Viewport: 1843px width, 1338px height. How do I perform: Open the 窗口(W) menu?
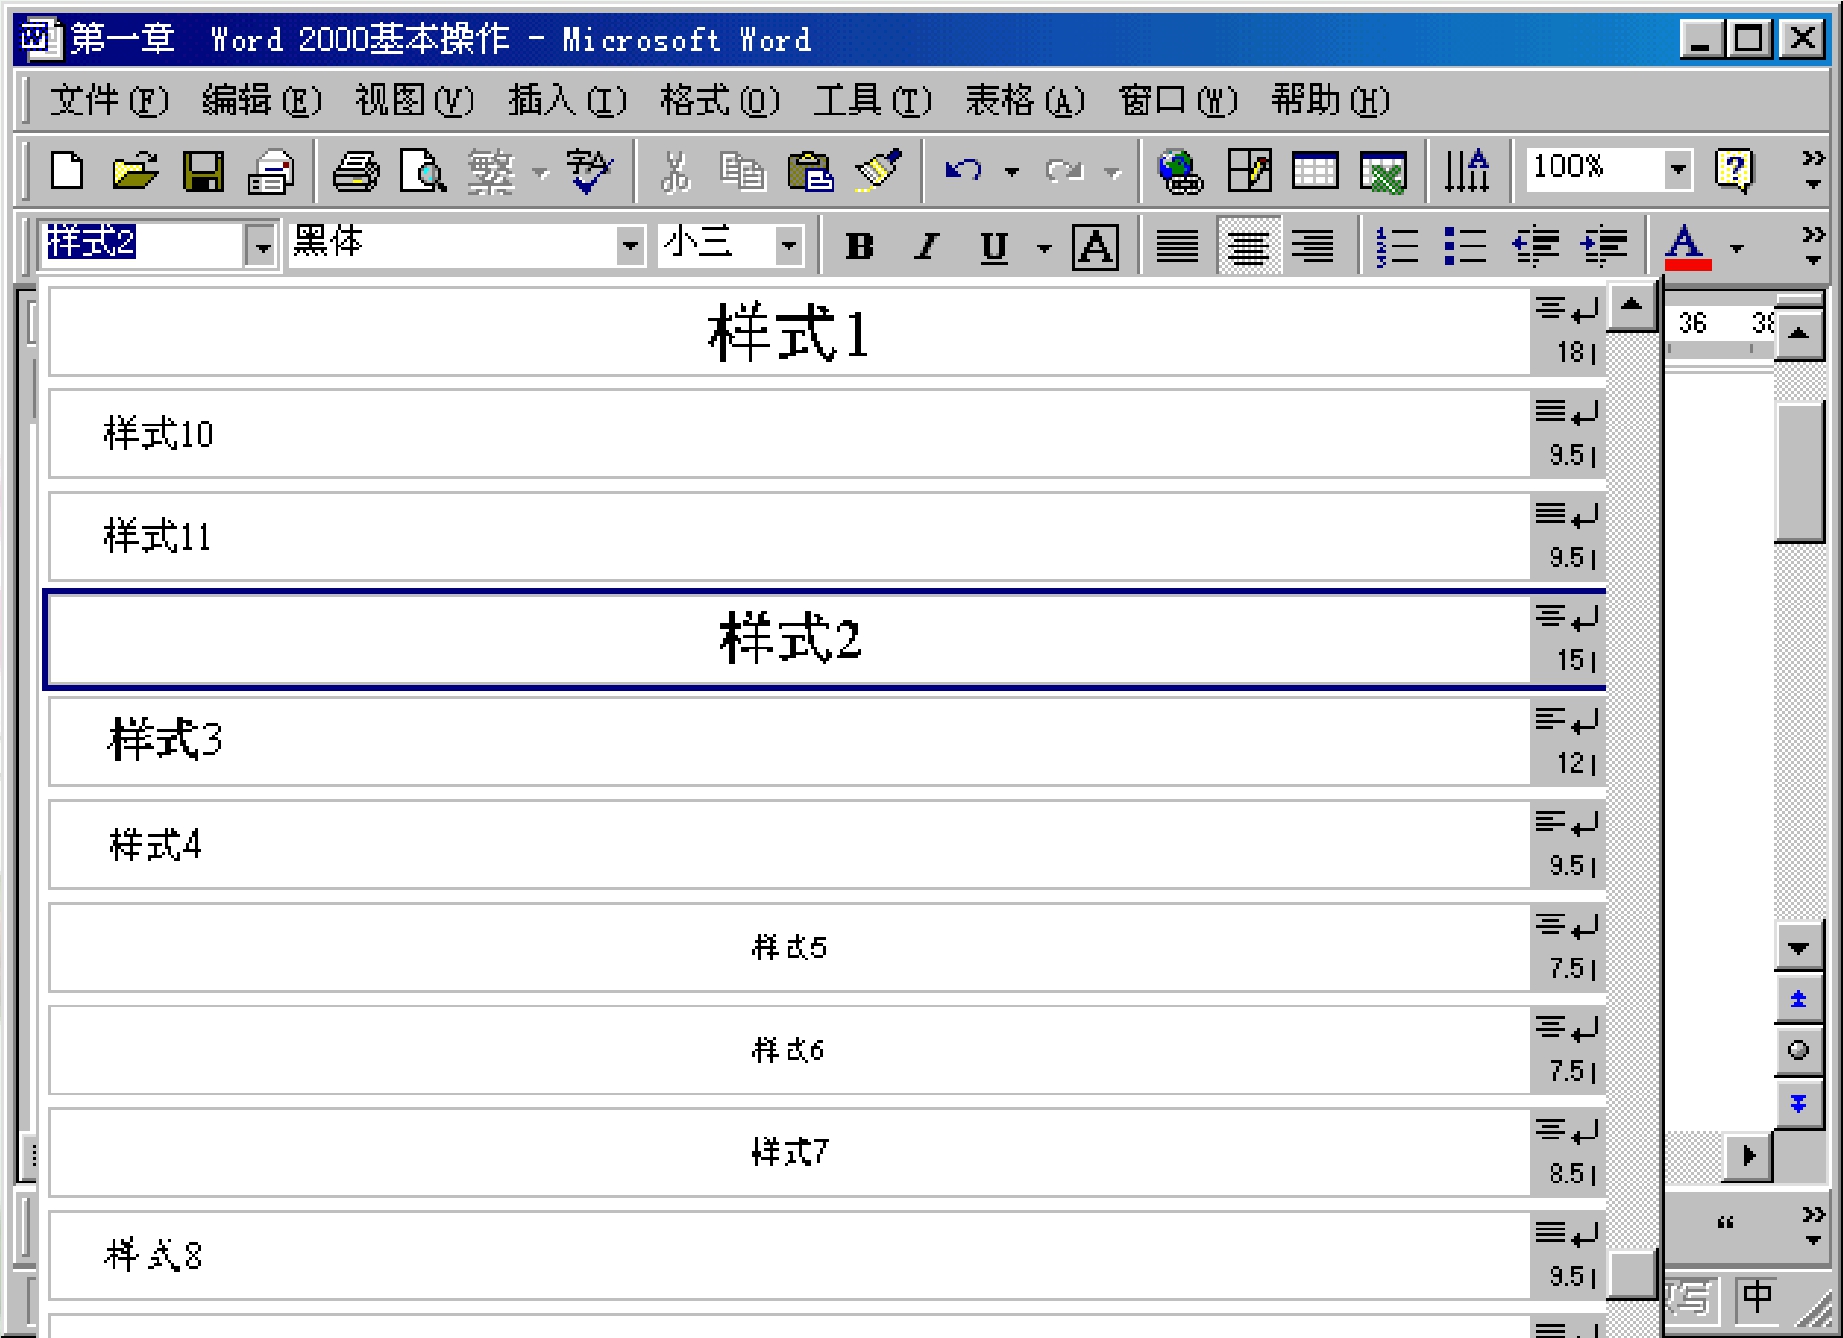tap(1178, 100)
